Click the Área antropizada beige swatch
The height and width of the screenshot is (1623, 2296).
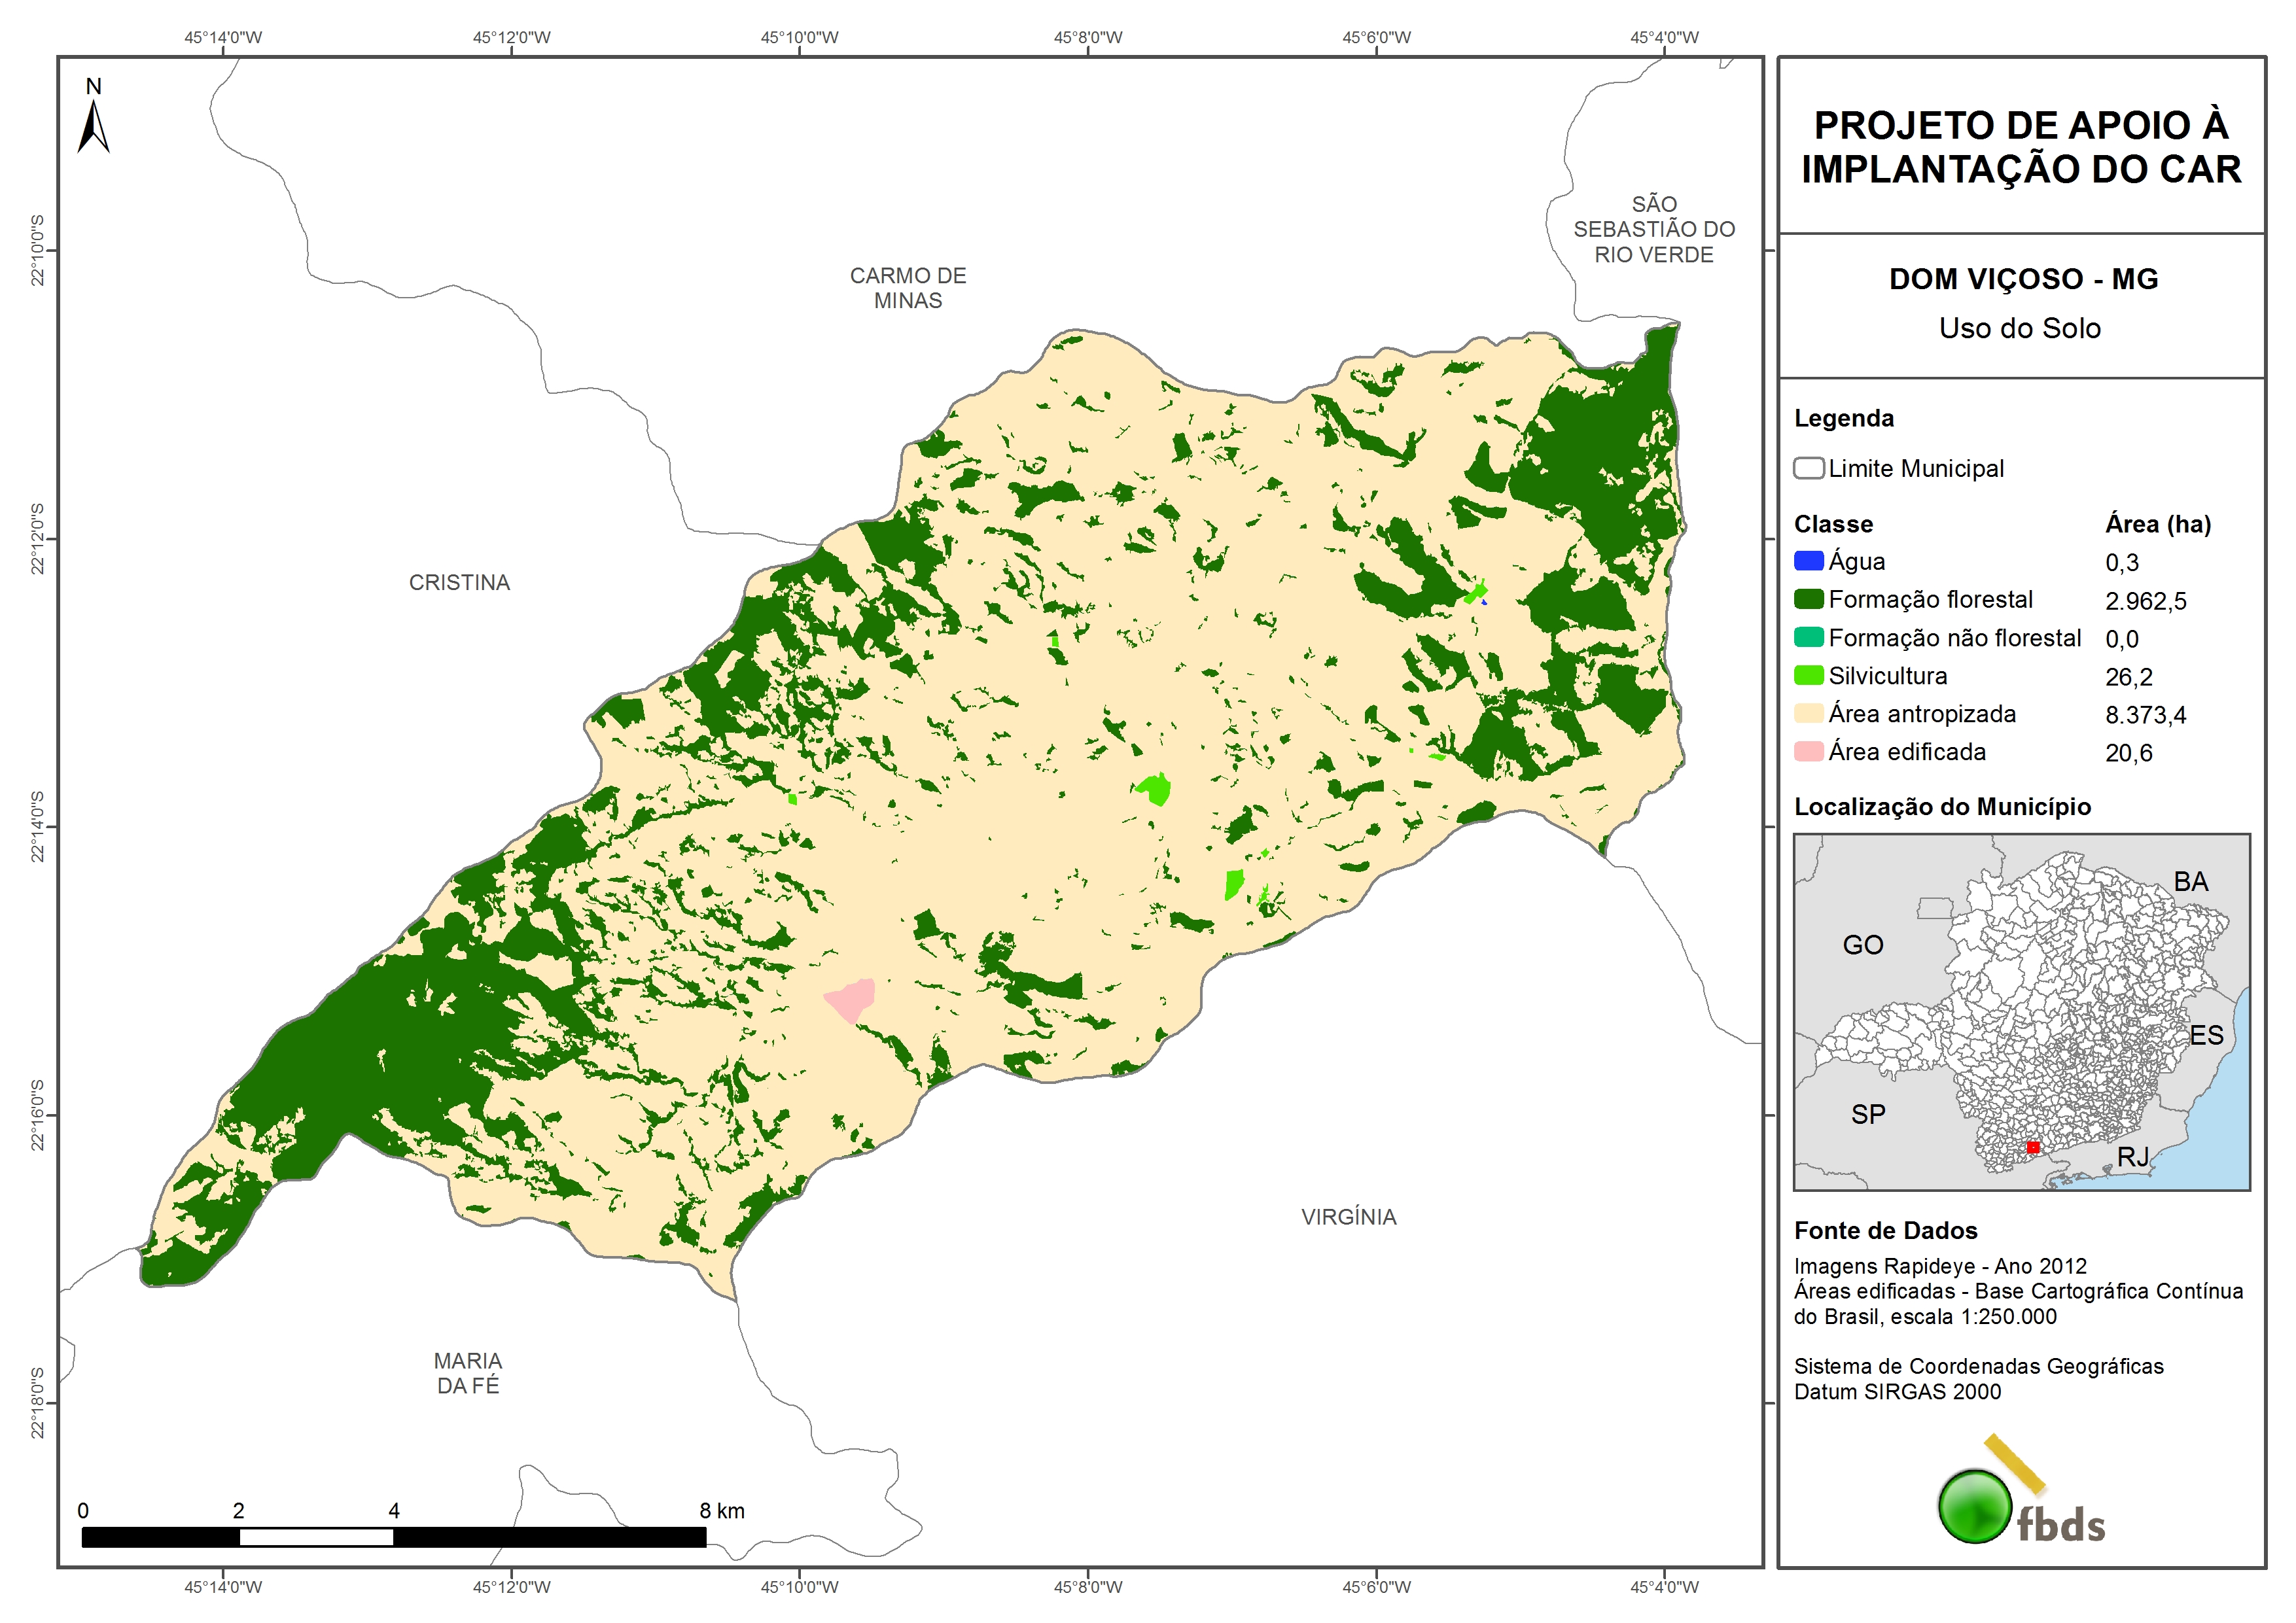click(x=1808, y=713)
